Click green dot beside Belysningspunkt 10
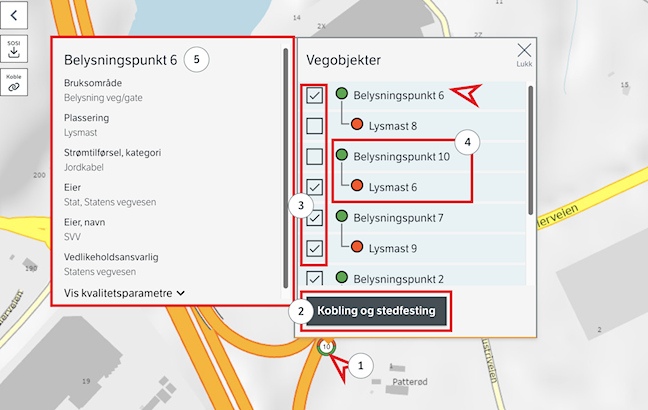This screenshot has height=410, width=648. point(342,155)
